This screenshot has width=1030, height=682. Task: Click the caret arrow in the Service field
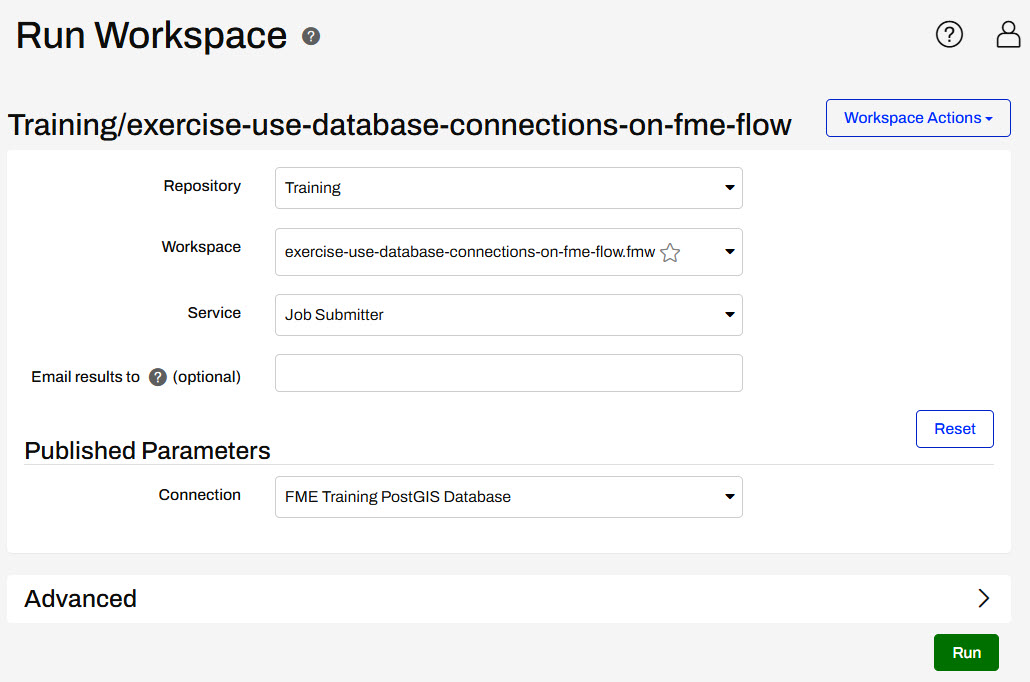pos(729,315)
